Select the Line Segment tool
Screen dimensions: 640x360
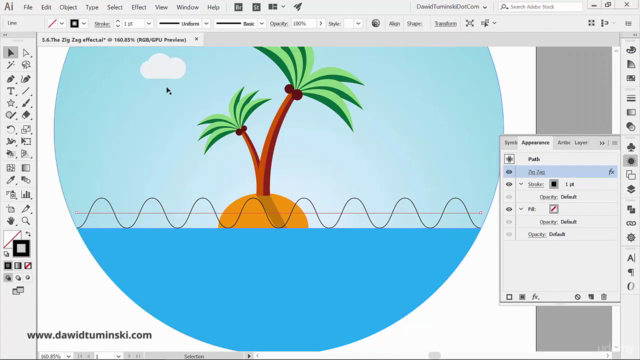click(x=26, y=91)
